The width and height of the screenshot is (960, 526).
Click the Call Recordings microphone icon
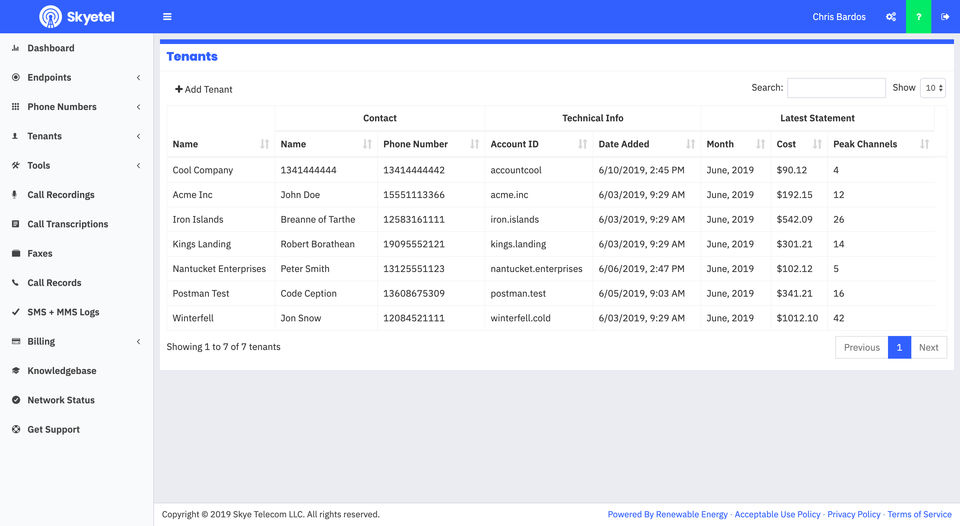click(16, 195)
